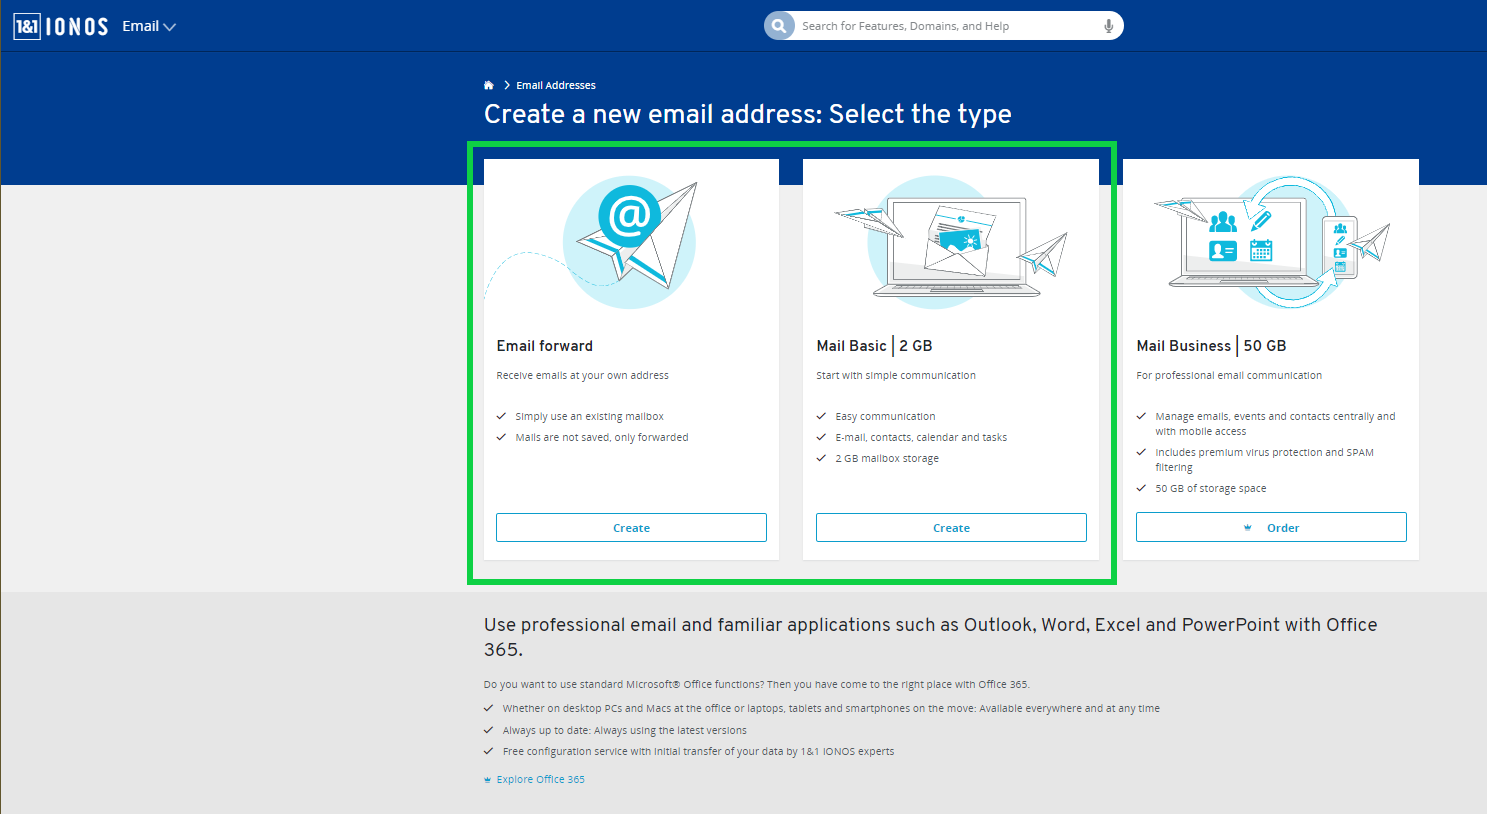Click 'Start with simple communication' text
The height and width of the screenshot is (814, 1487).
coord(896,376)
